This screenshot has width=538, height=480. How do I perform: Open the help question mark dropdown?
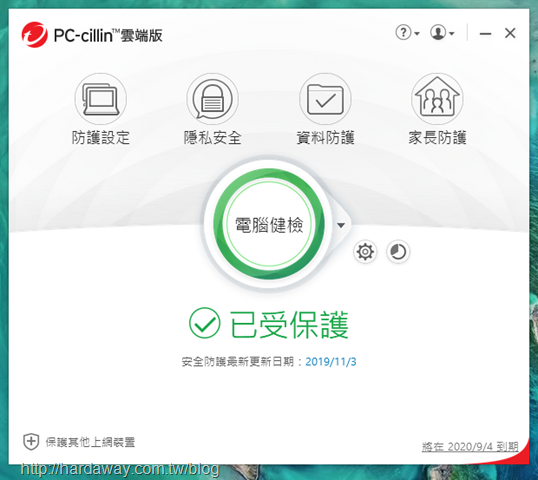(x=407, y=33)
